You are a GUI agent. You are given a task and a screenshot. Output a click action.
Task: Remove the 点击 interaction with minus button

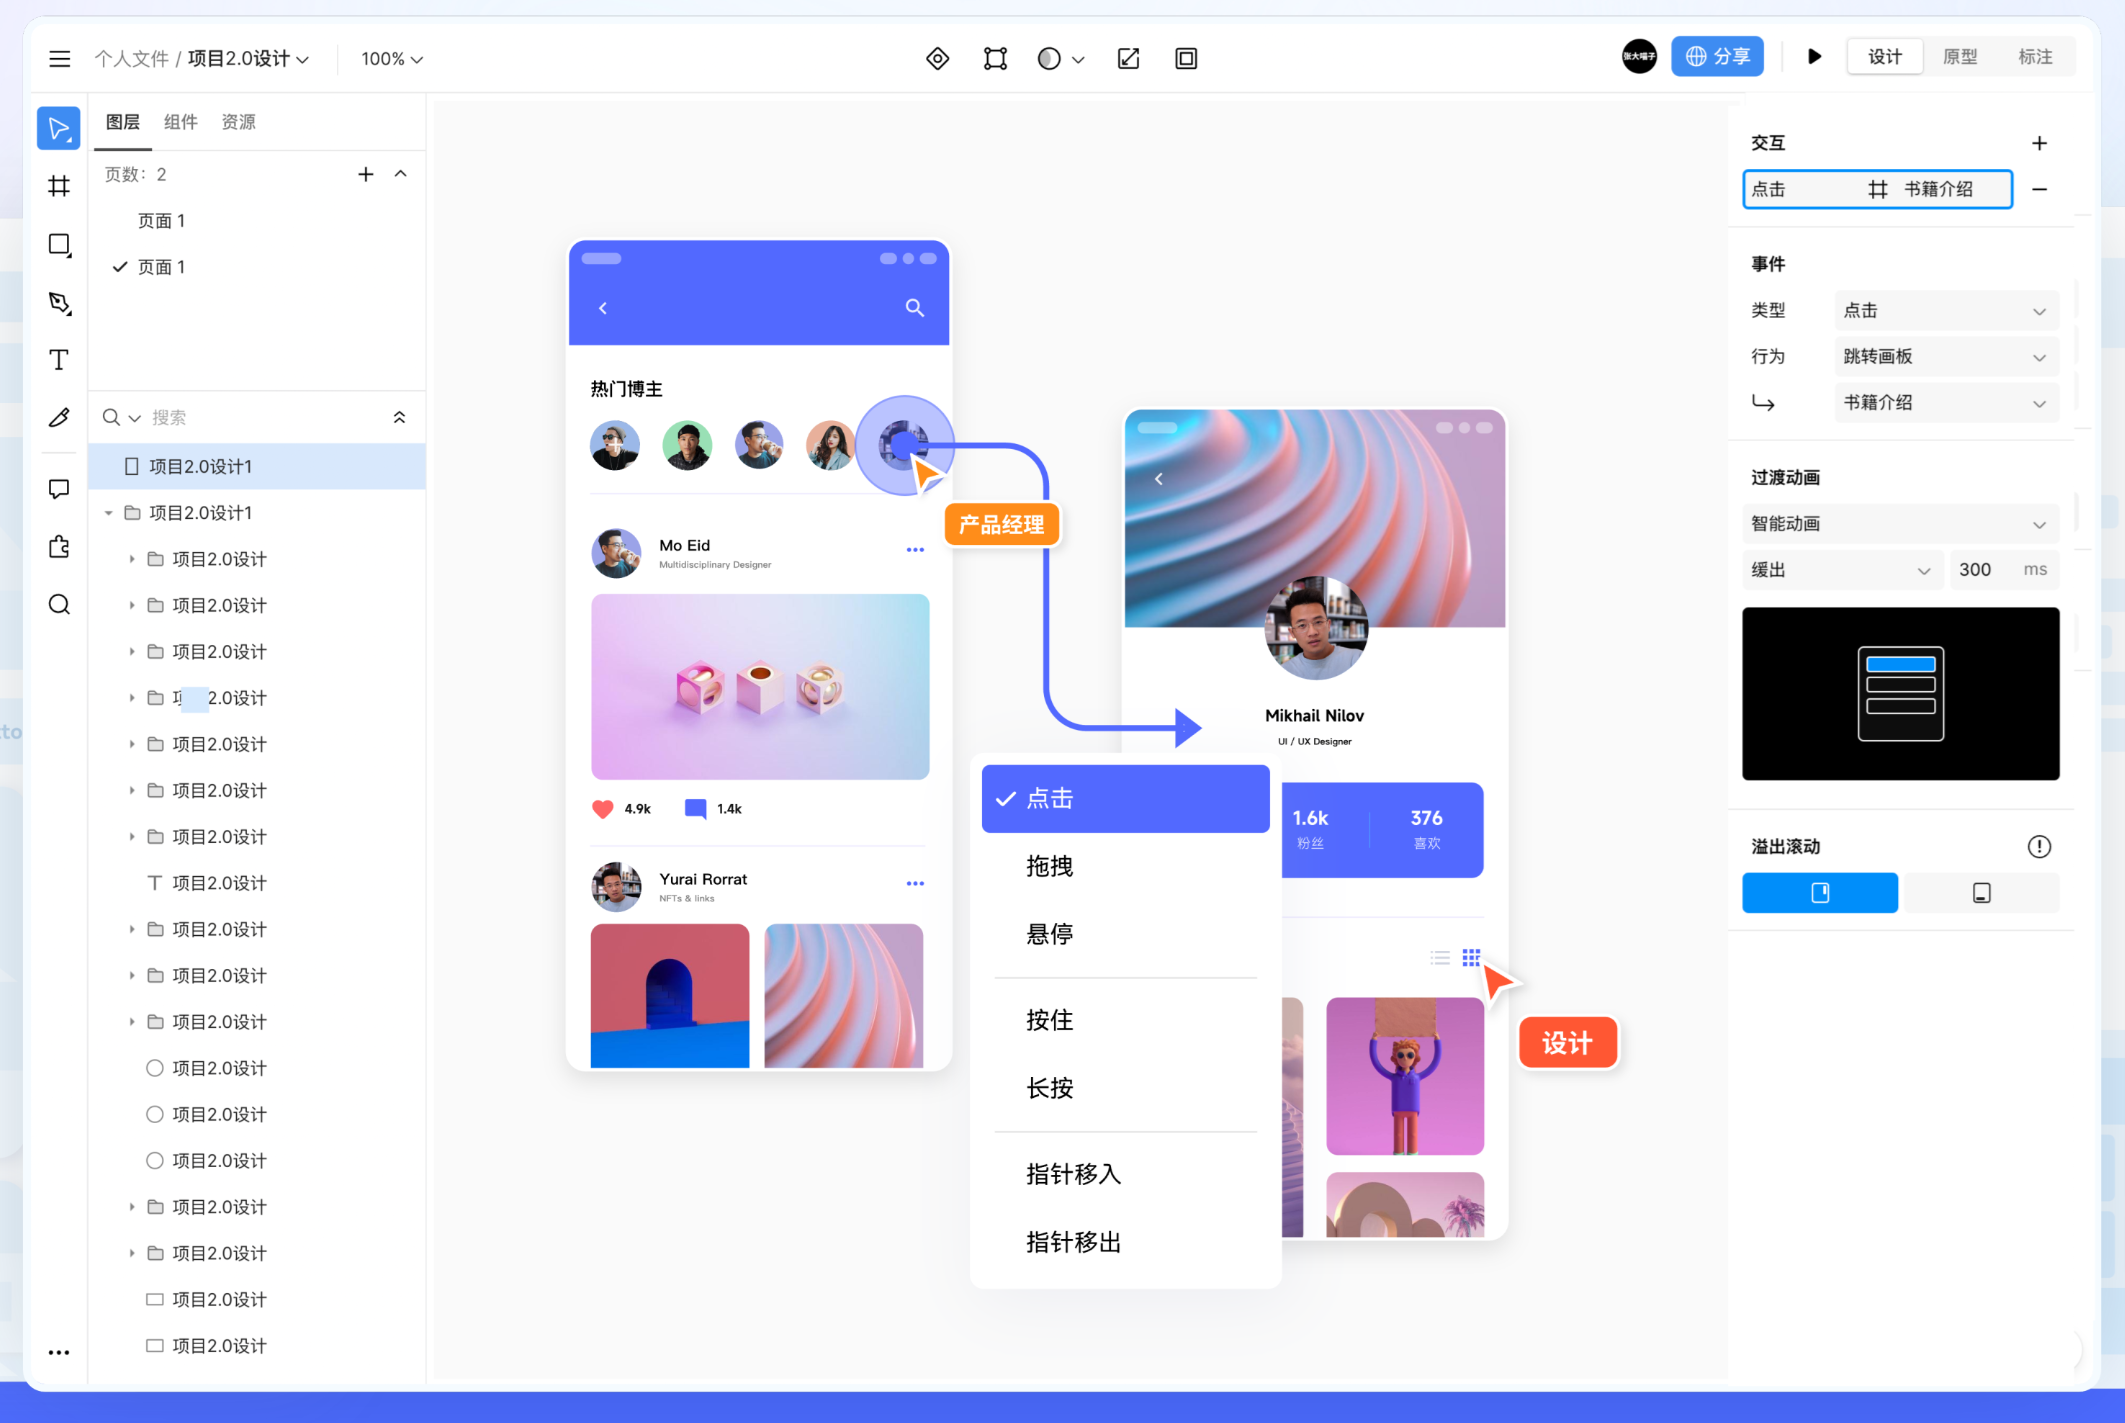(2039, 190)
